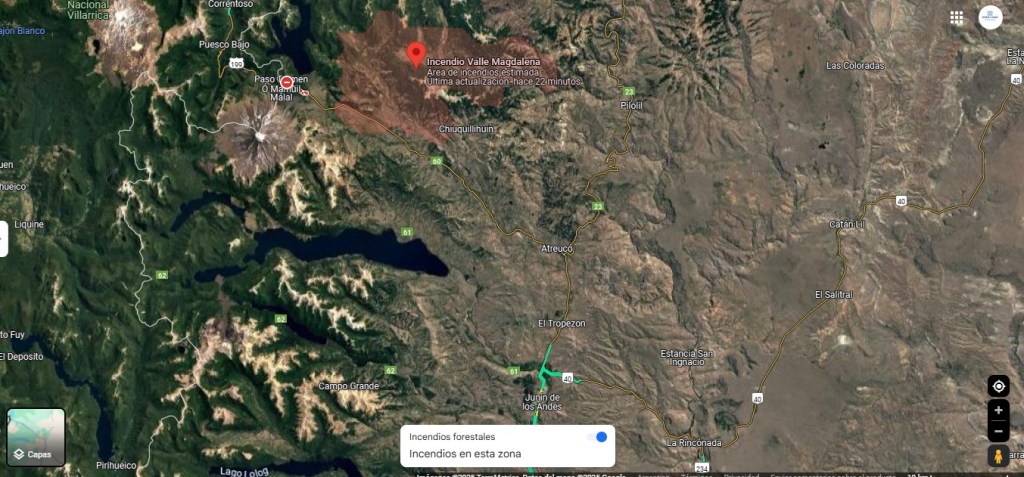Click the road closure icon near Paso Mamuil Malal
The height and width of the screenshot is (477, 1024).
(286, 82)
